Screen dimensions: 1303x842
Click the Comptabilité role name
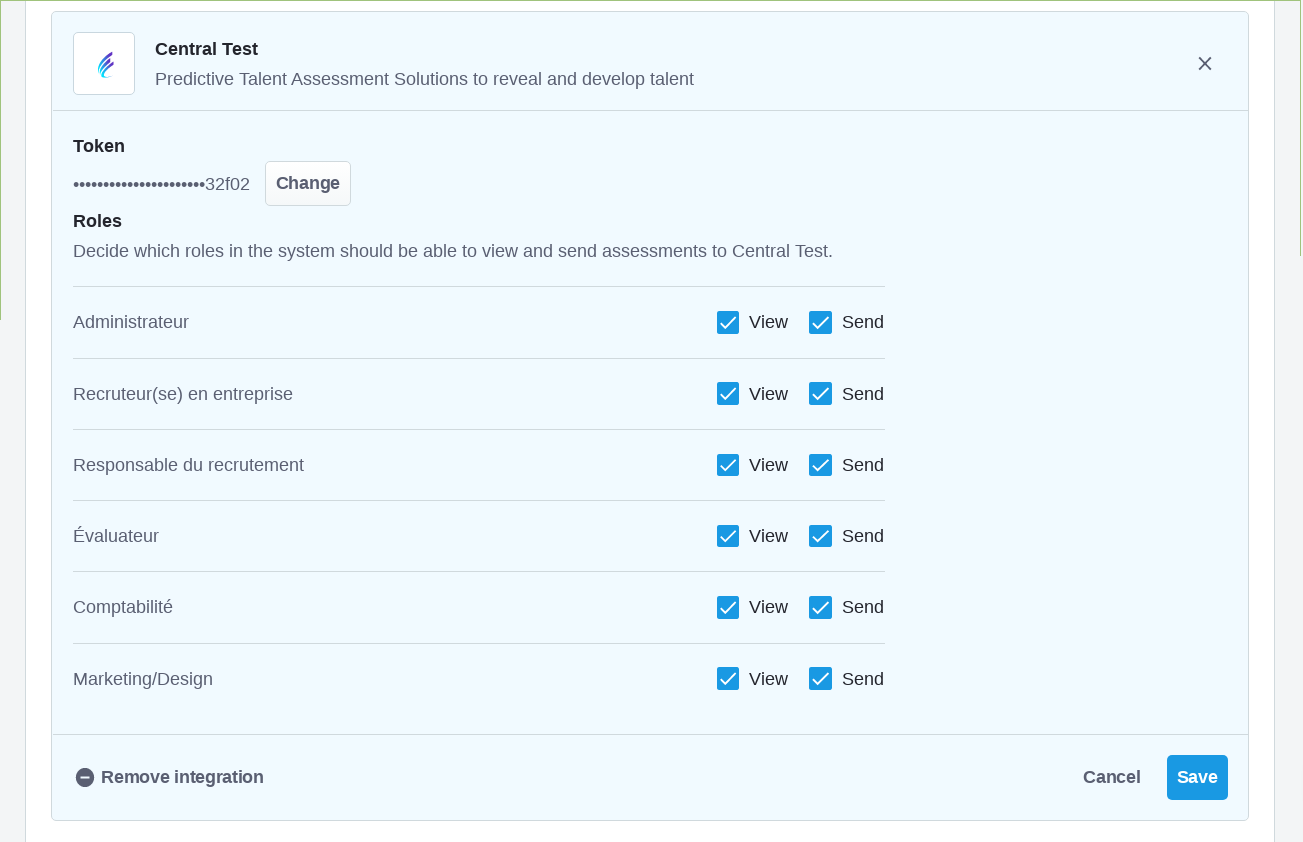(123, 607)
